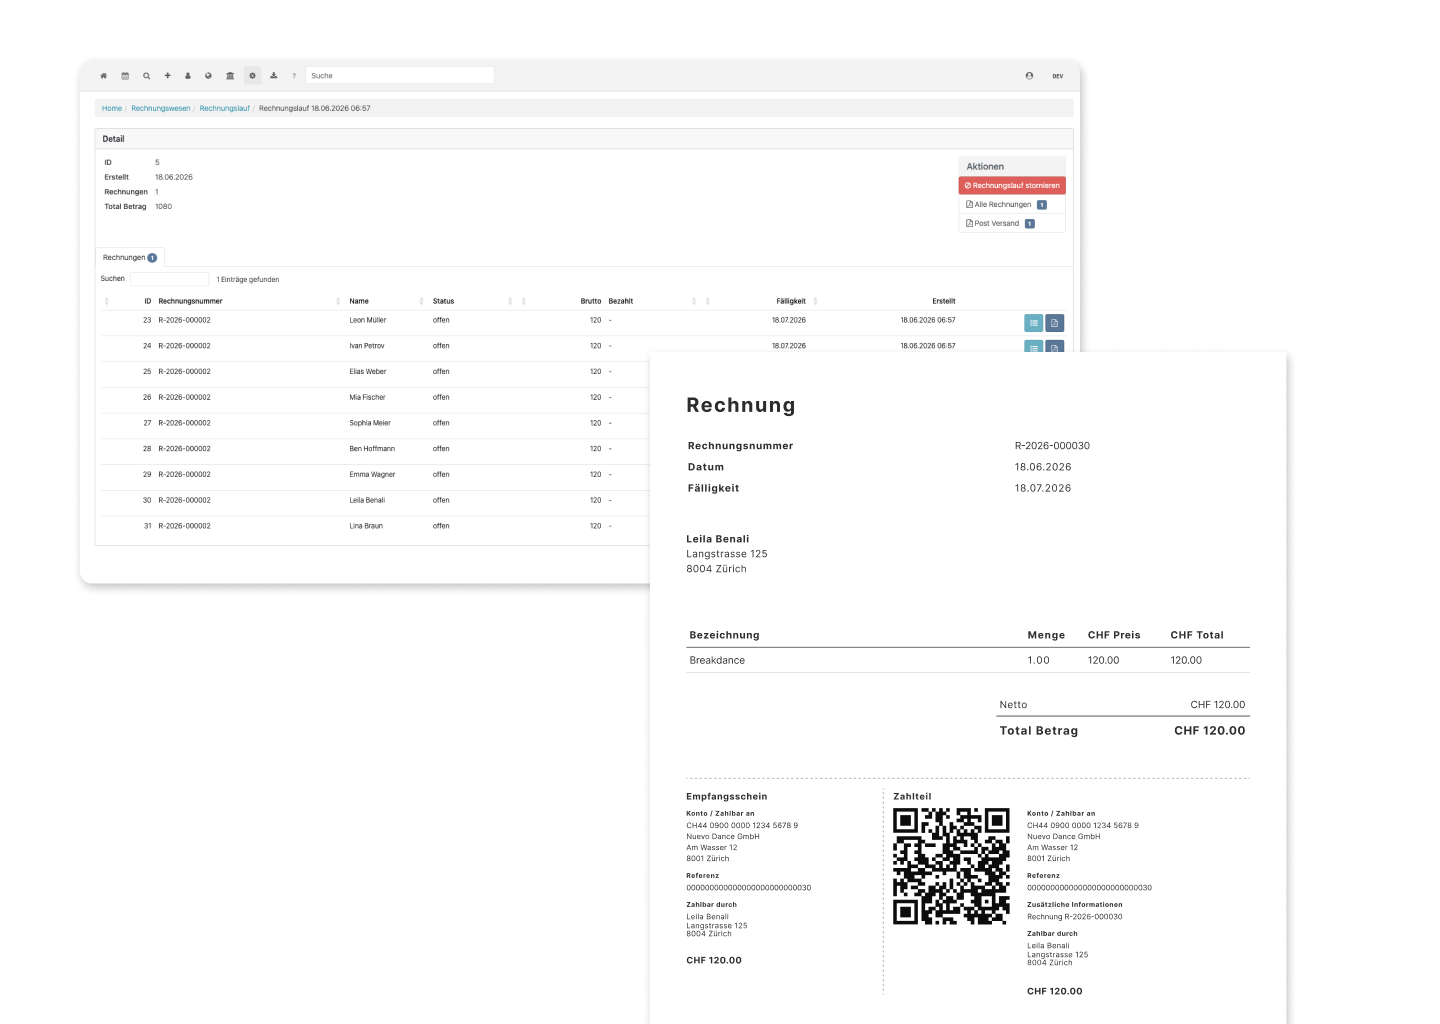The image size is (1440, 1024).
Task: Sort by the Rechnungsnummer column header
Action: click(190, 301)
